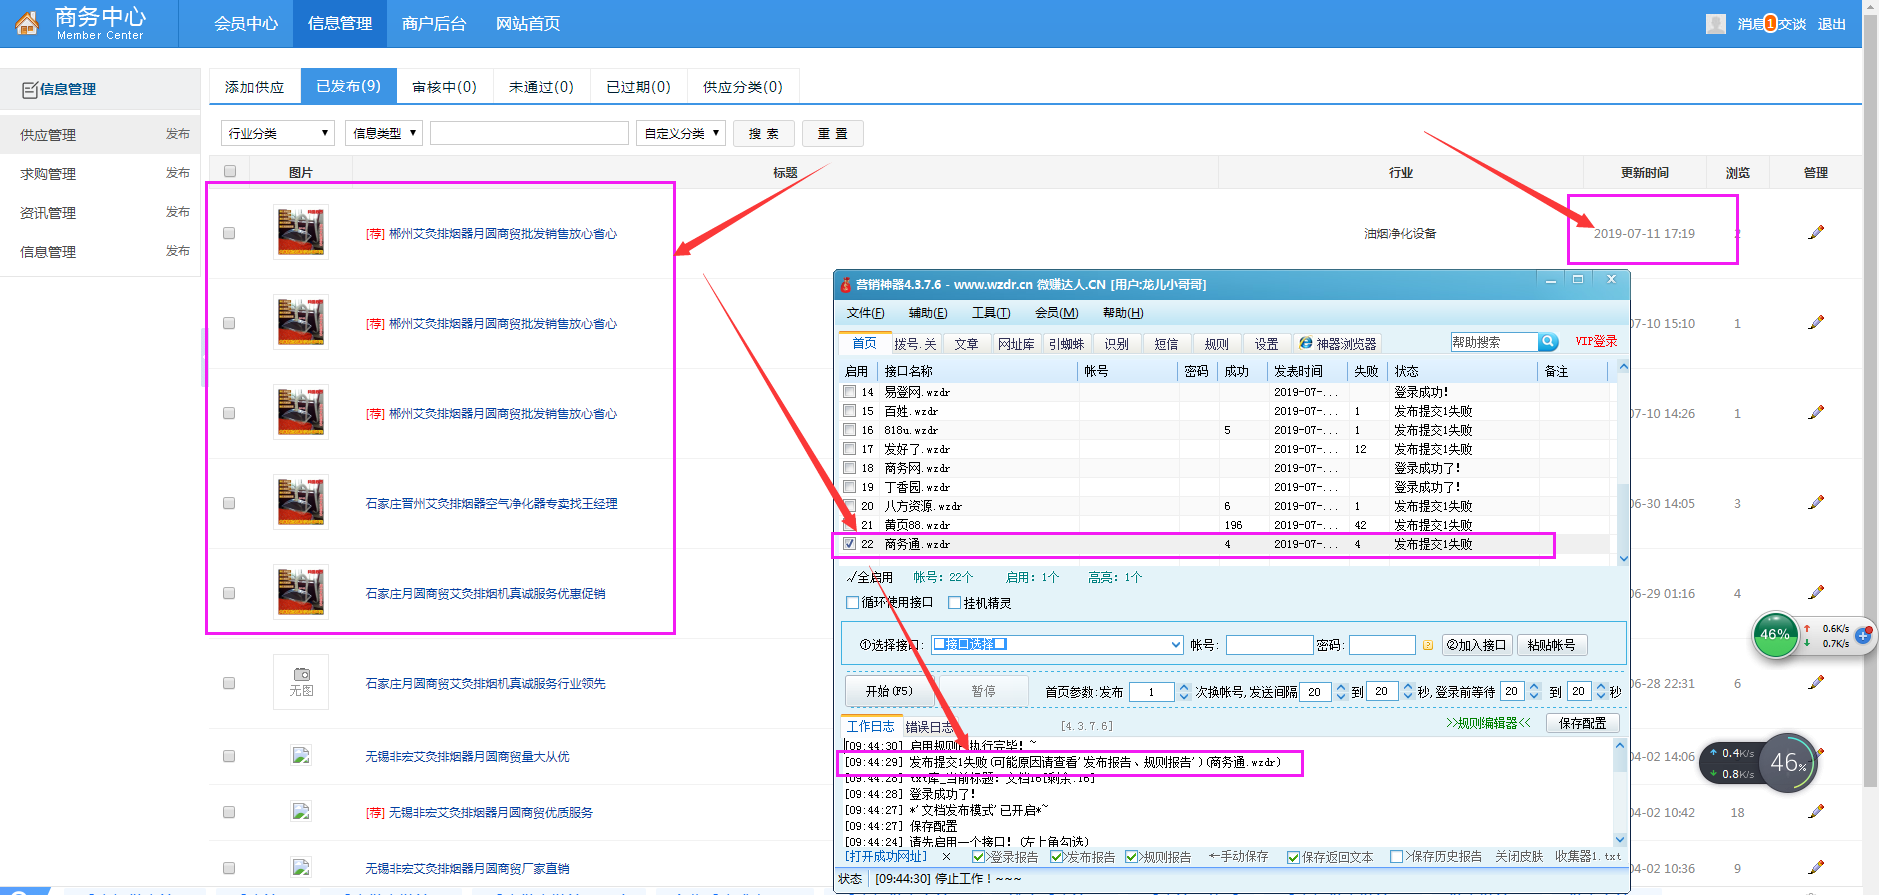The width and height of the screenshot is (1879, 895).
Task: Open the user avatar in the top bar
Action: [1716, 23]
